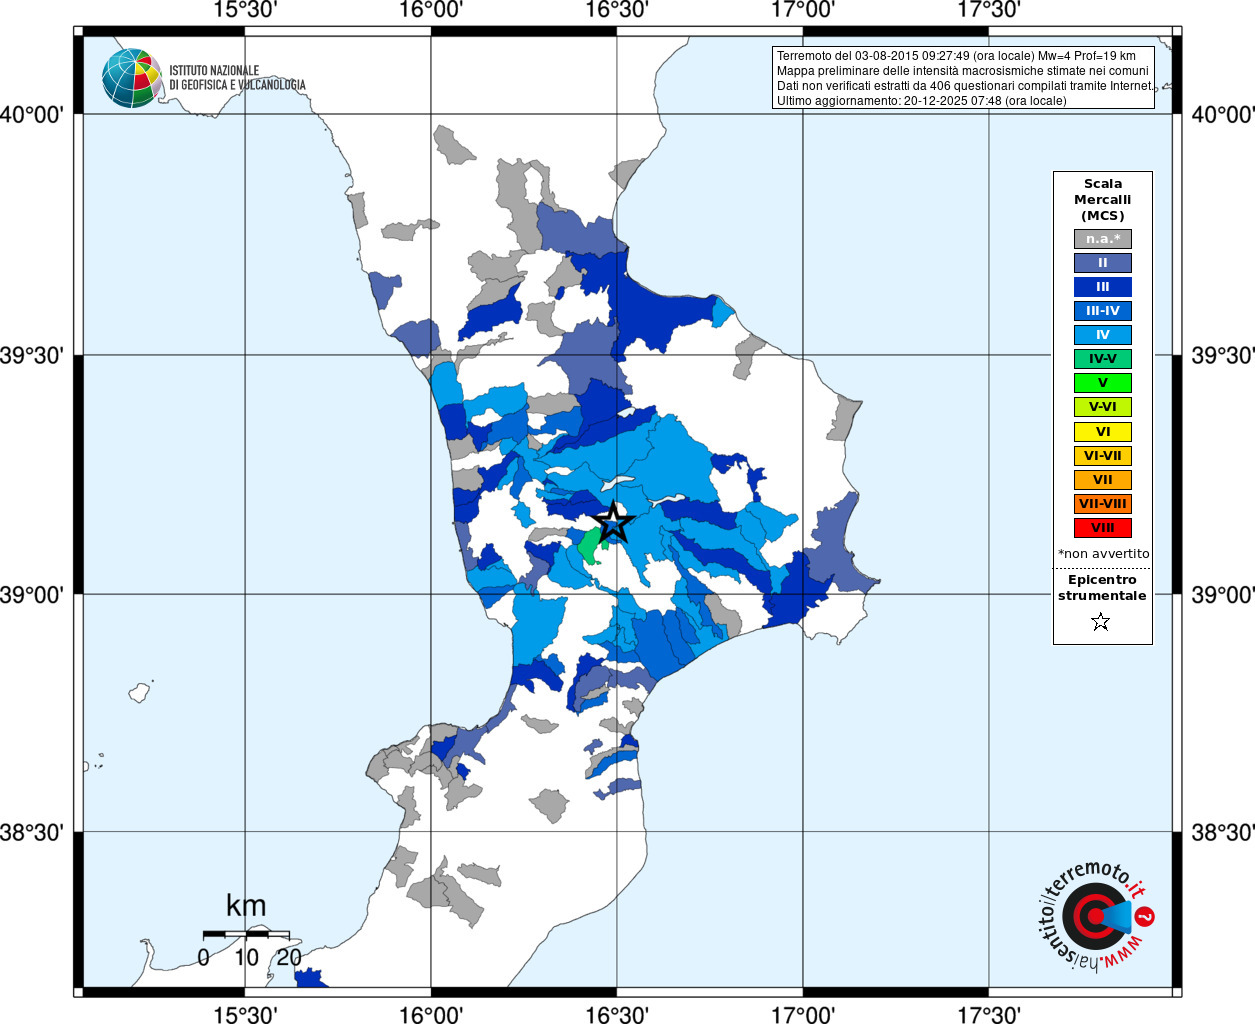Viewport: 1255px width, 1024px height.
Task: Select the VII orange legend swatch
Action: tap(1102, 480)
